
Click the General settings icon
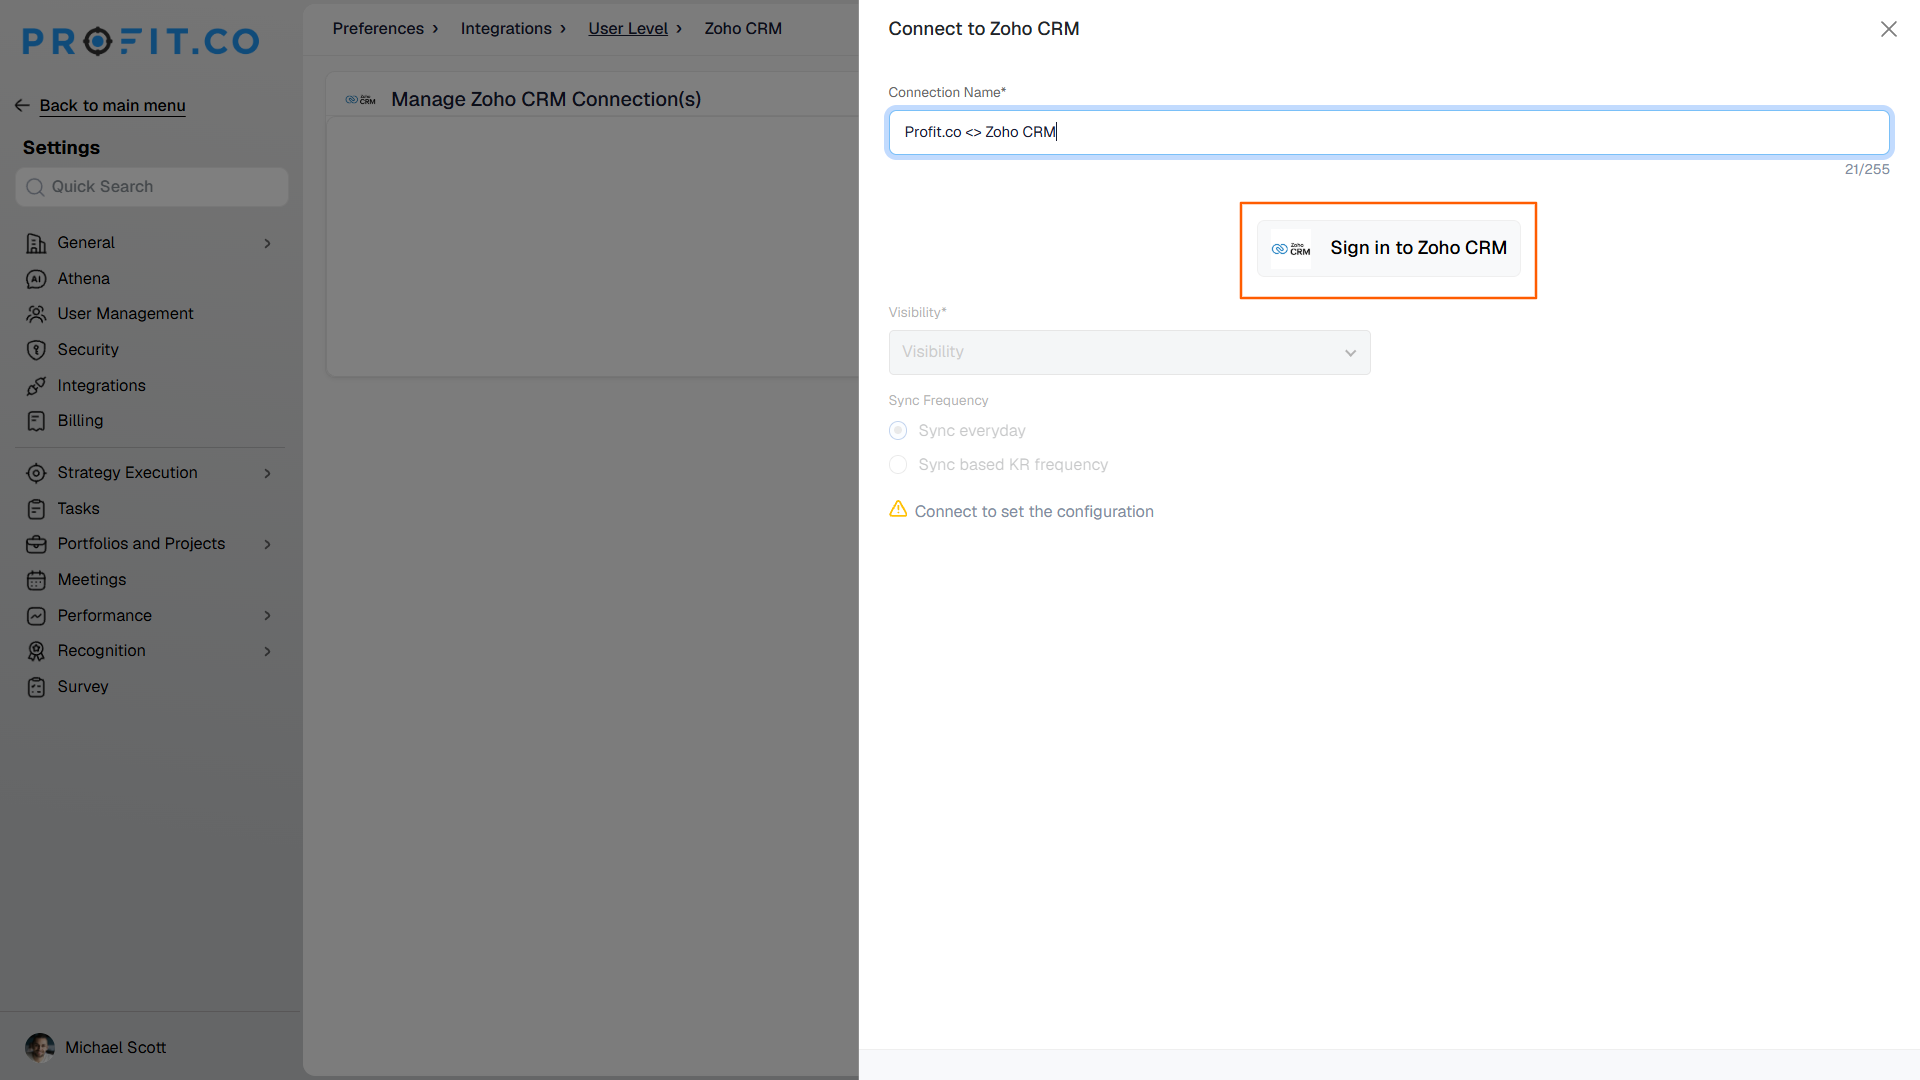pyautogui.click(x=36, y=243)
